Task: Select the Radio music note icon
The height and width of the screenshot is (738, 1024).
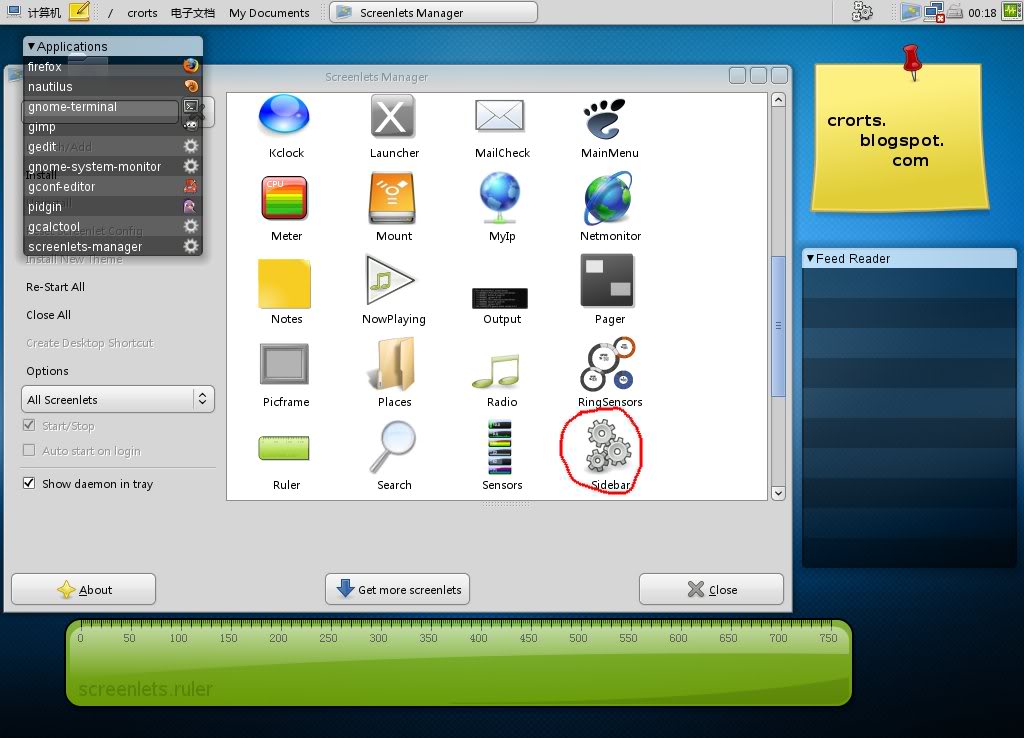Action: [496, 371]
